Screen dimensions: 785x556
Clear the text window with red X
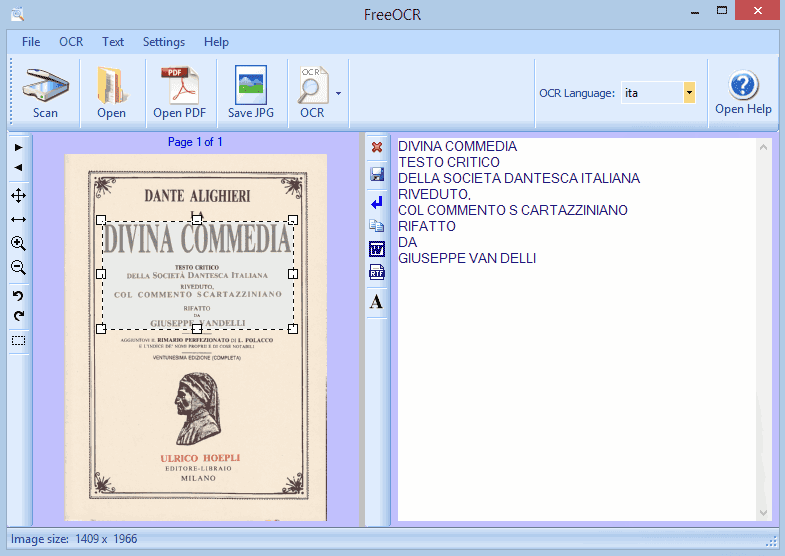click(377, 147)
